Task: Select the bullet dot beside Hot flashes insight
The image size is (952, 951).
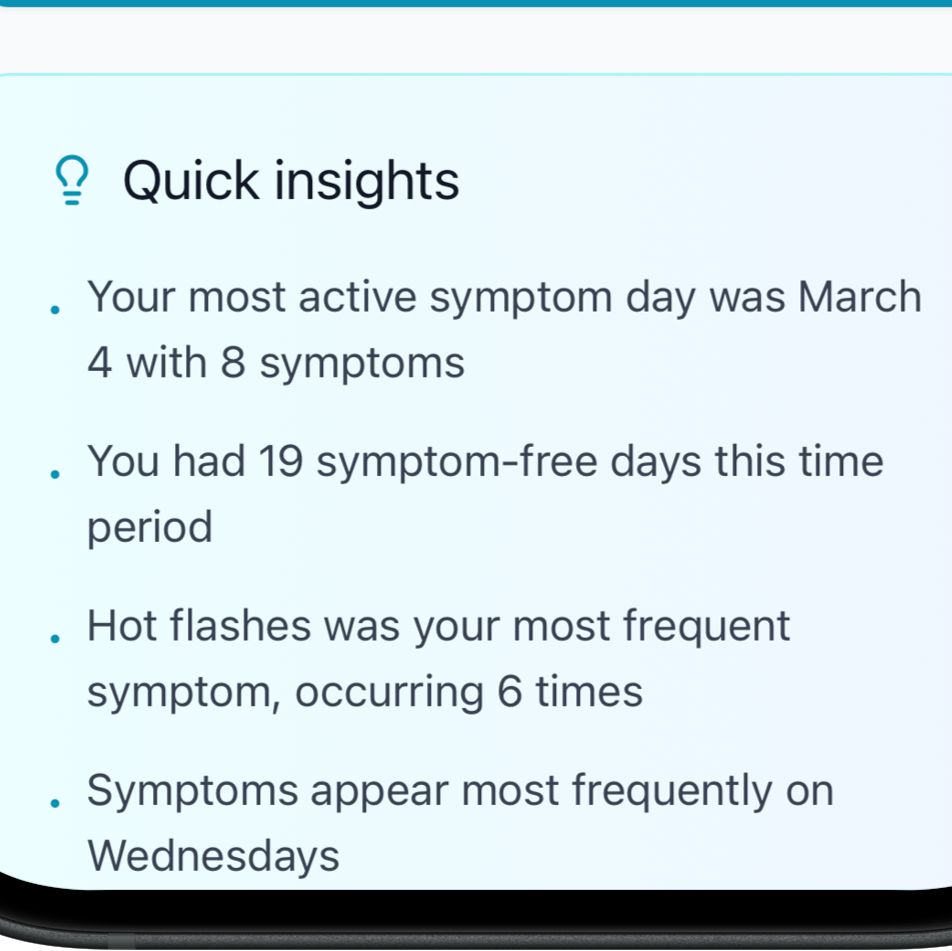Action: 55,640
